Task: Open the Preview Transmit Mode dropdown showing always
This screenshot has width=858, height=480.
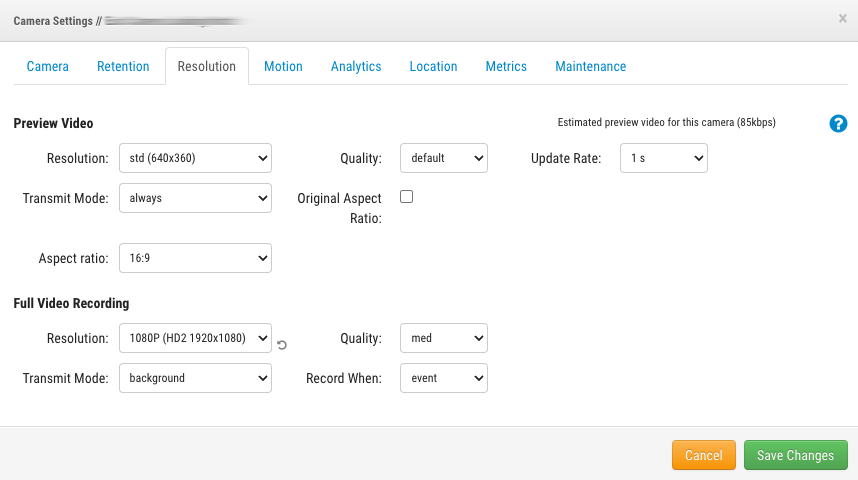Action: [x=195, y=198]
